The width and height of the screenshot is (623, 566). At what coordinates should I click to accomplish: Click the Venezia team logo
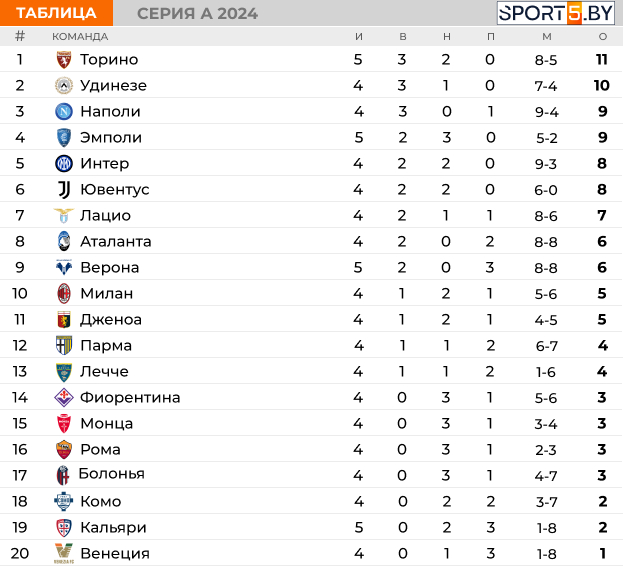coord(64,553)
